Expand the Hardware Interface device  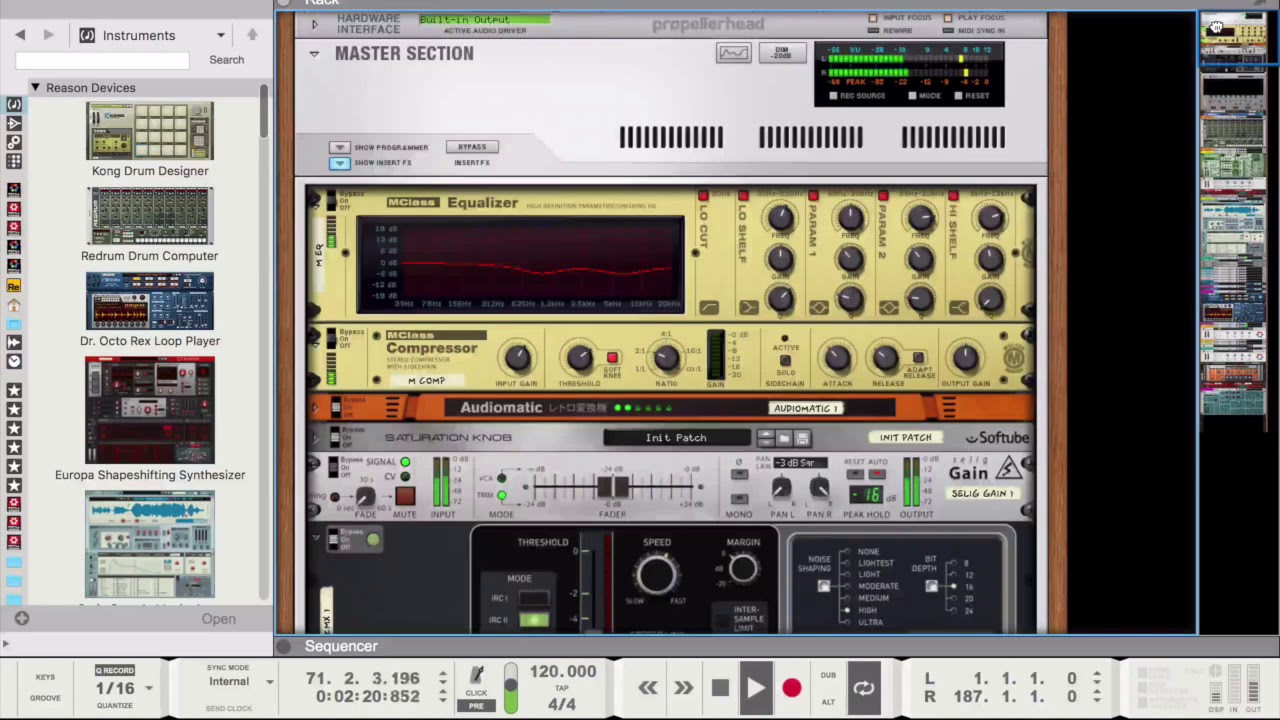pyautogui.click(x=314, y=24)
